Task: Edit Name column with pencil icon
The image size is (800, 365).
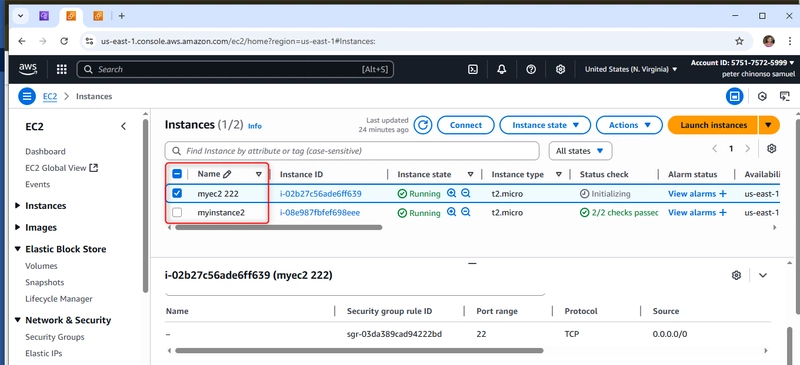Action: click(x=227, y=174)
